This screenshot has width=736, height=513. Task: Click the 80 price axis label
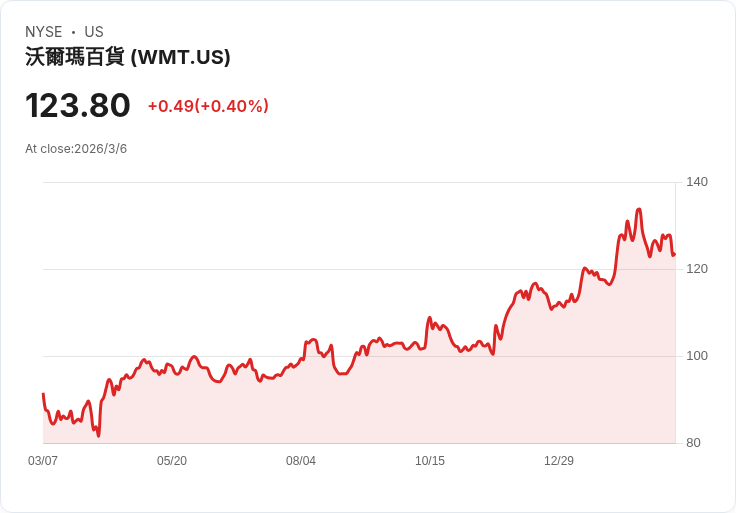(693, 443)
